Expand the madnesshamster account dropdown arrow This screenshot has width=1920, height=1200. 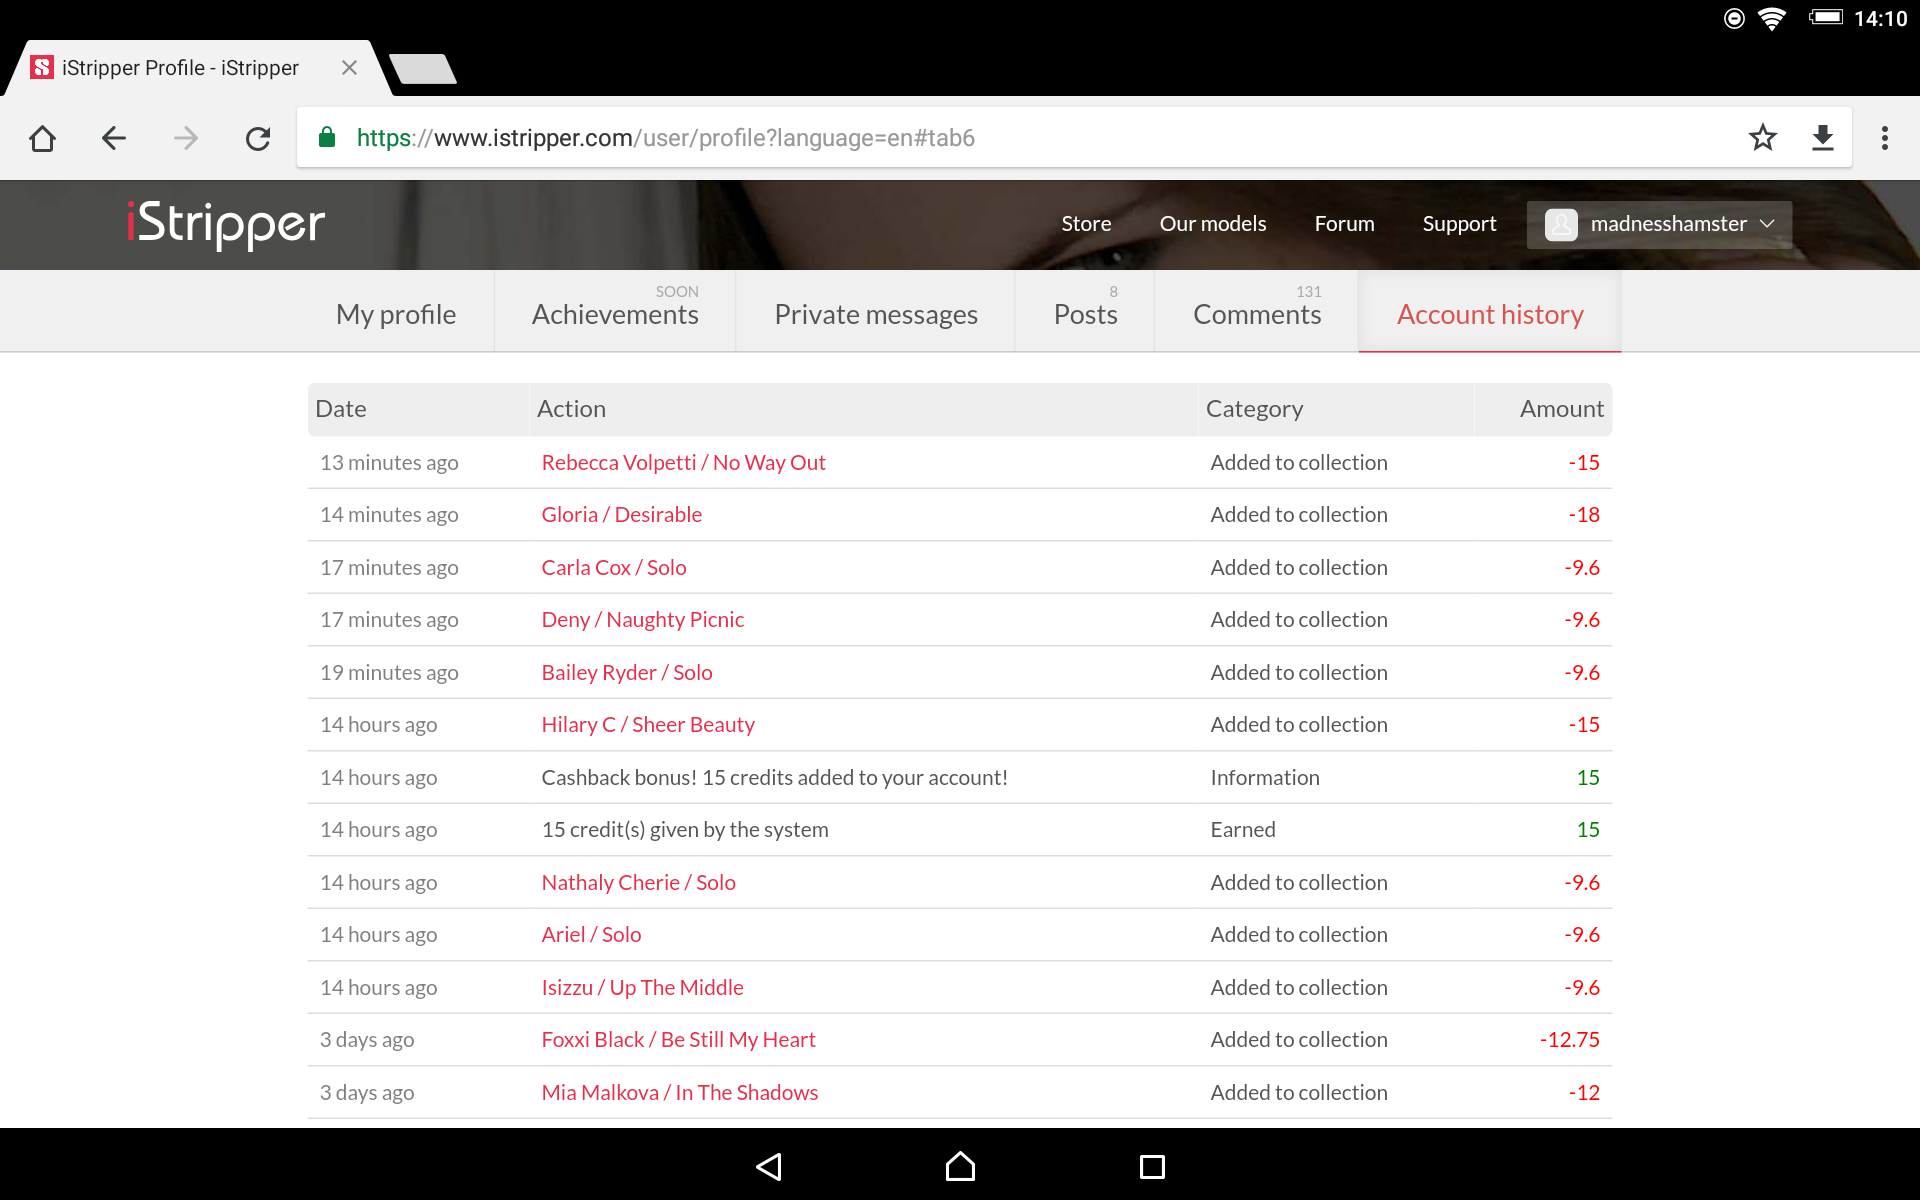coord(1767,224)
